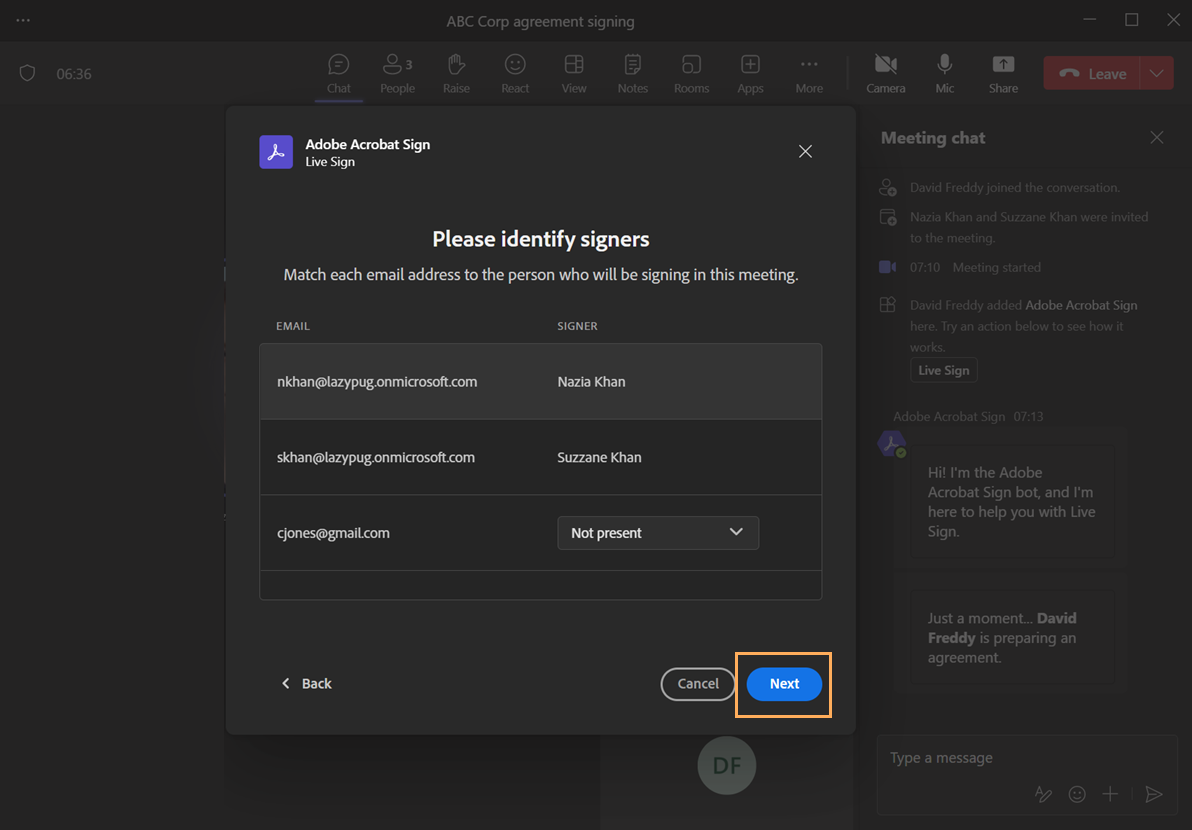Click the top-left ellipsis menu

click(x=23, y=19)
